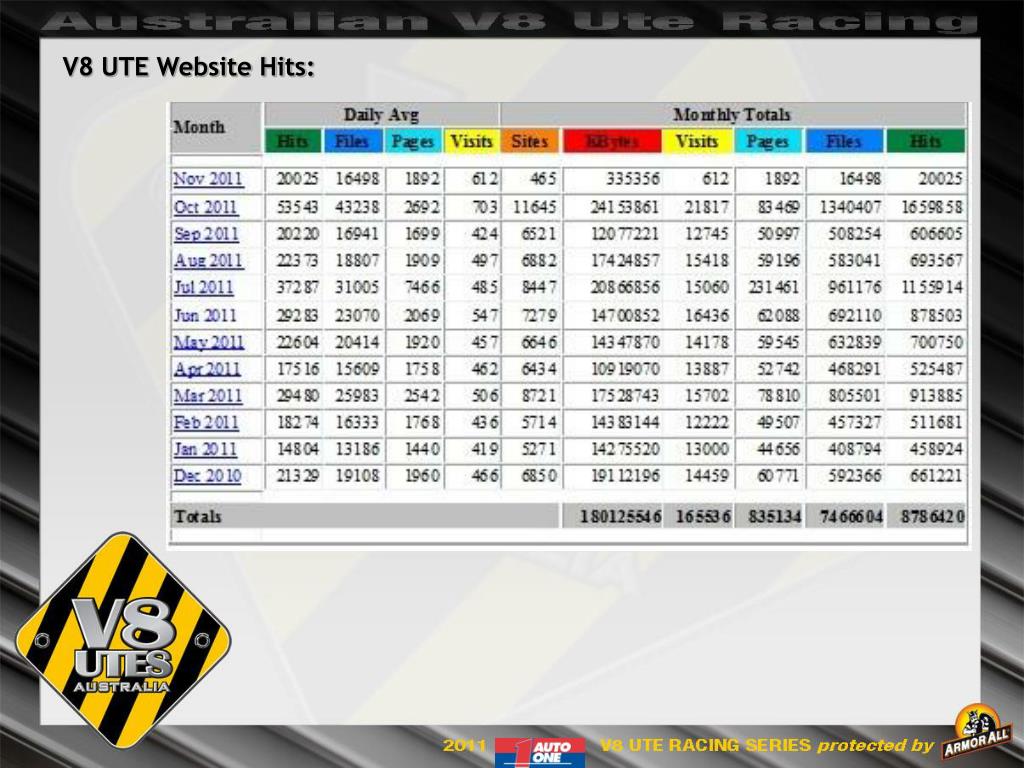Image resolution: width=1024 pixels, height=768 pixels.
Task: Open the Jan 2011 month link
Action: [x=205, y=449]
